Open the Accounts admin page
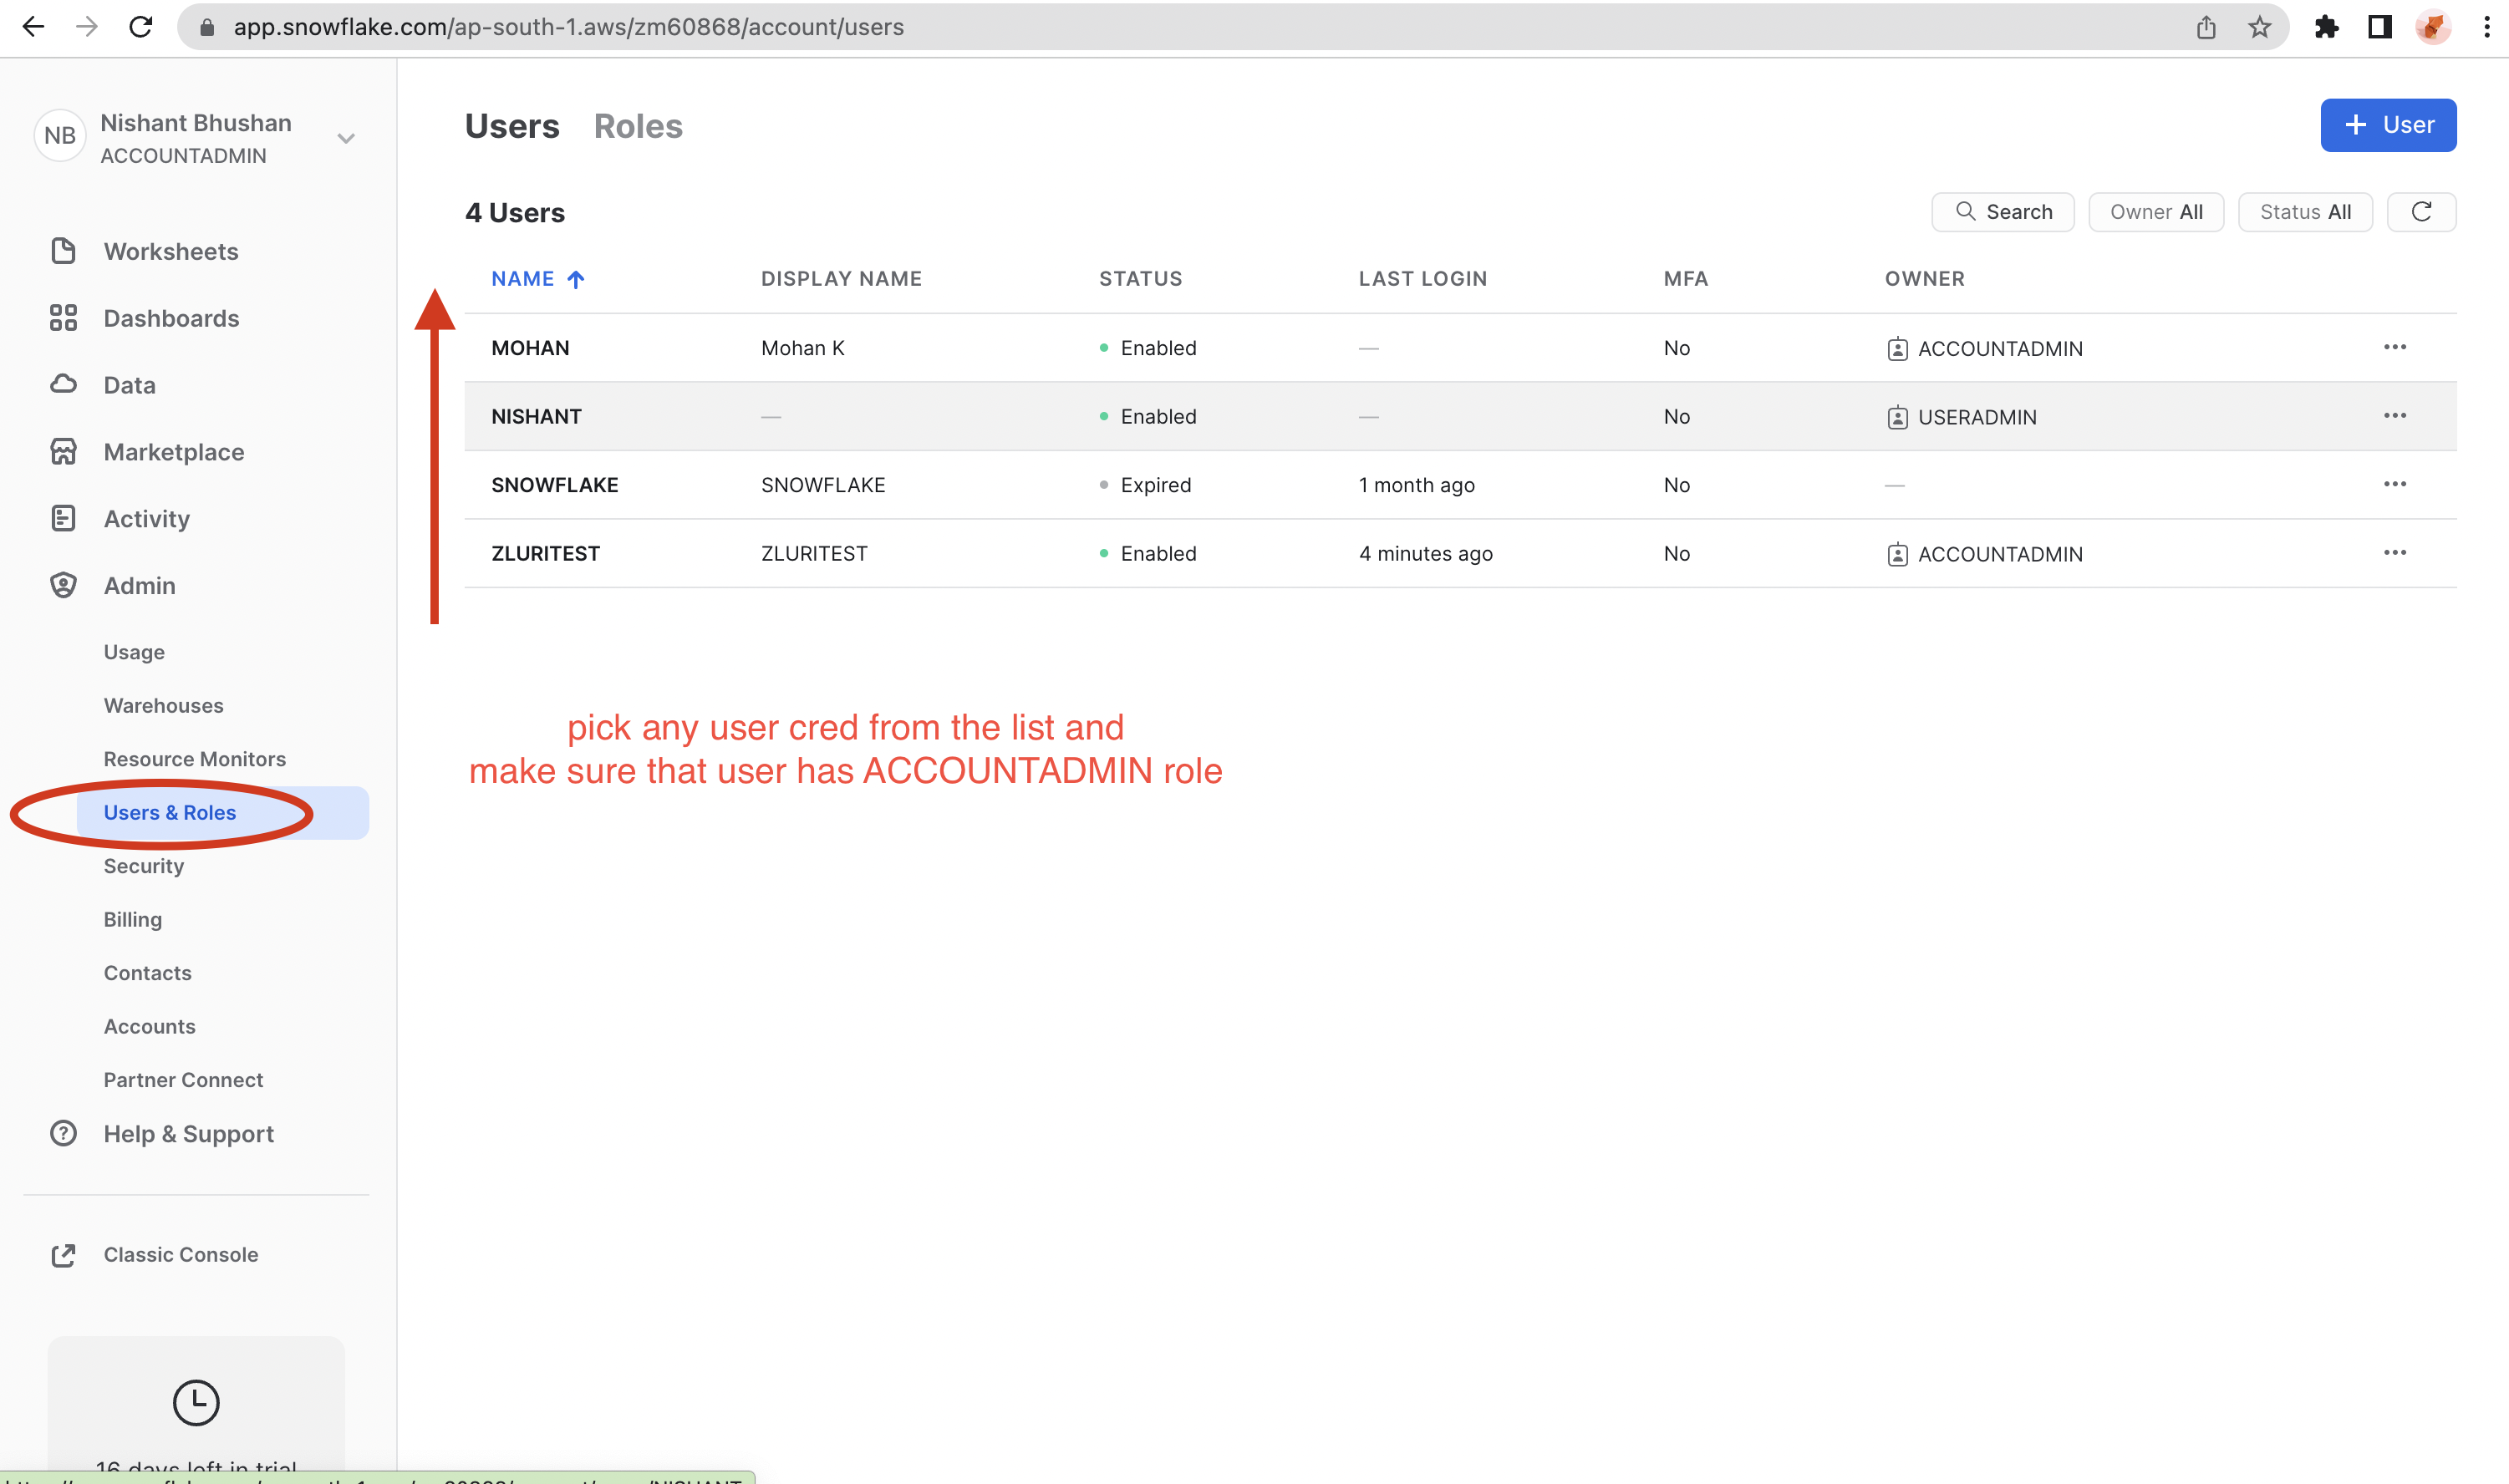2509x1484 pixels. (x=150, y=1026)
